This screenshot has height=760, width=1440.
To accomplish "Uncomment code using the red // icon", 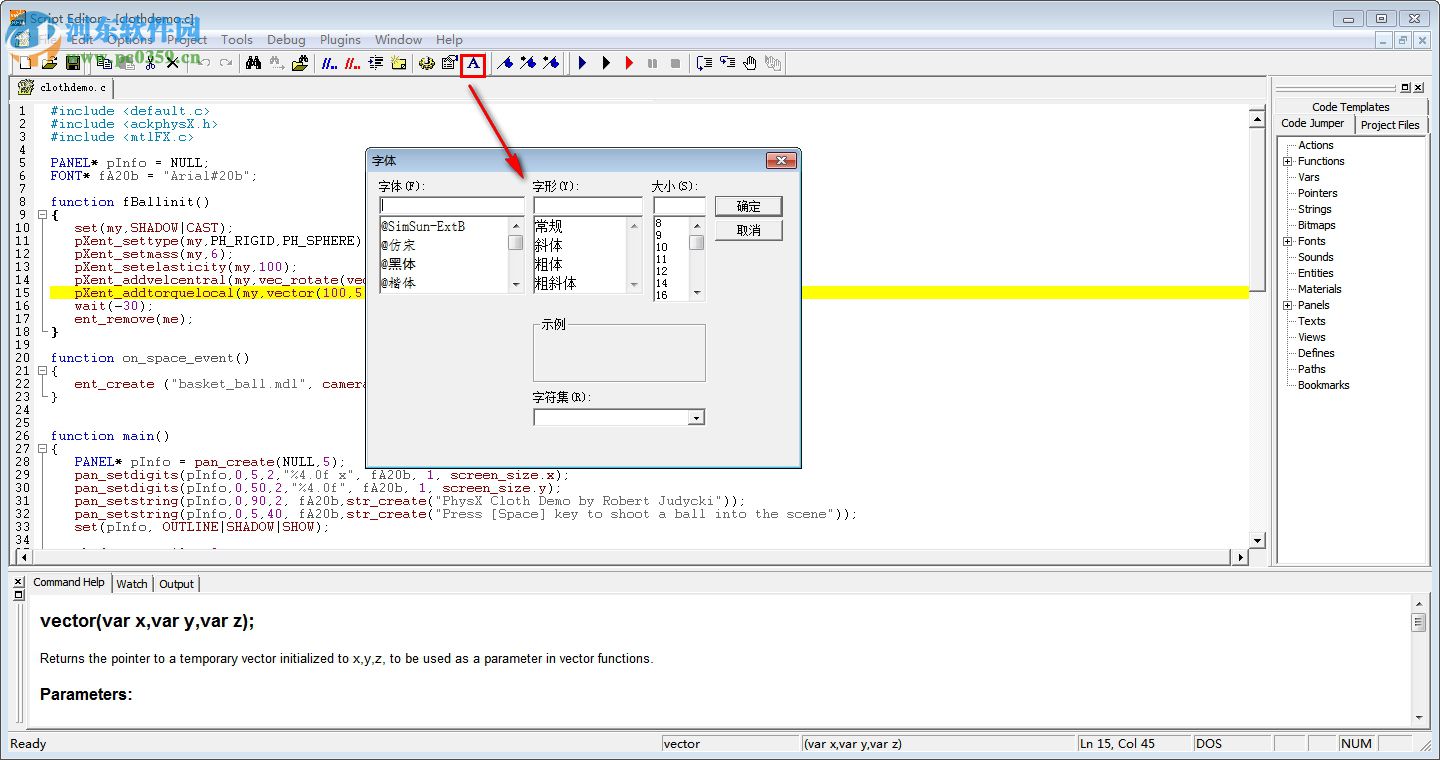I will click(x=350, y=62).
